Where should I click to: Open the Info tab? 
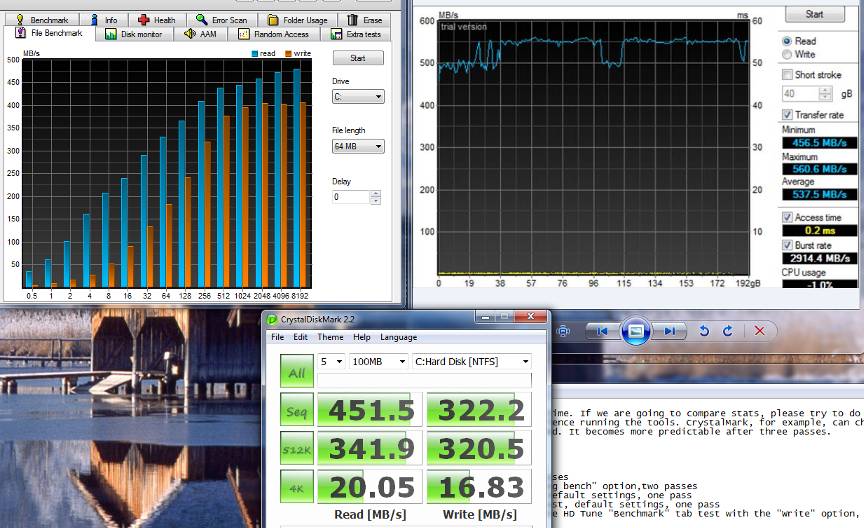104,20
